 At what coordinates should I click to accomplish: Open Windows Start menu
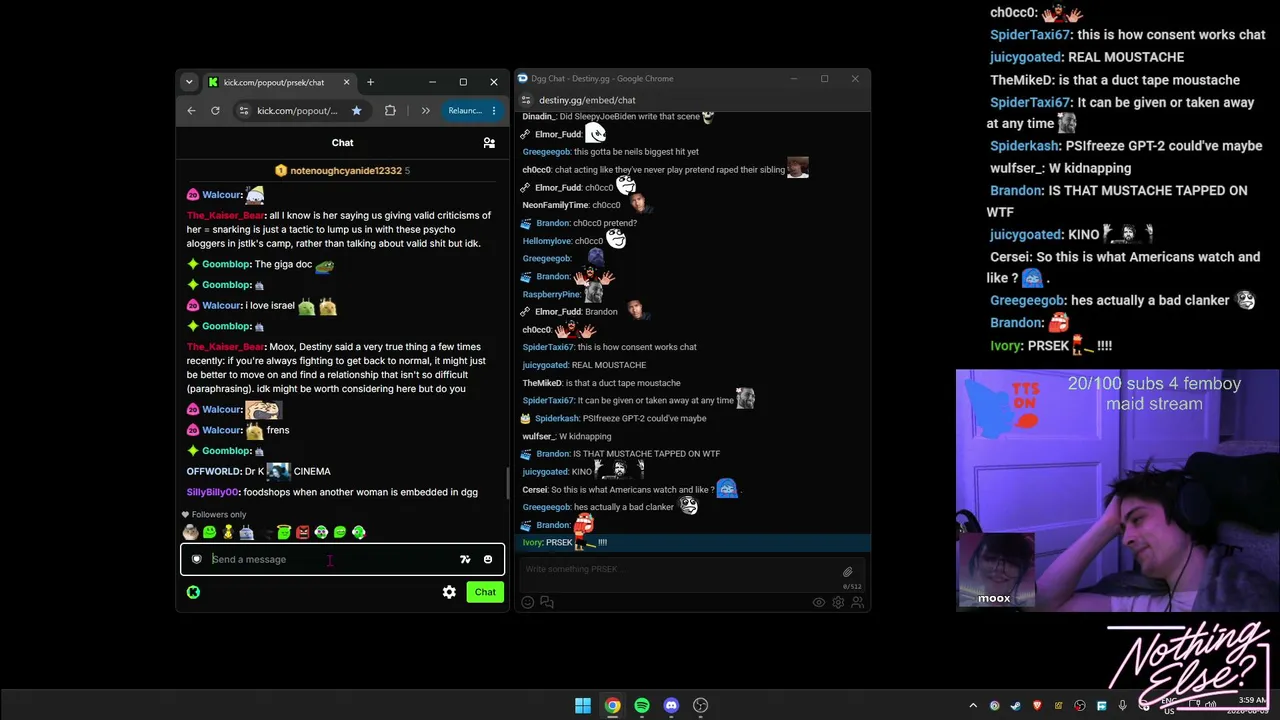(583, 706)
